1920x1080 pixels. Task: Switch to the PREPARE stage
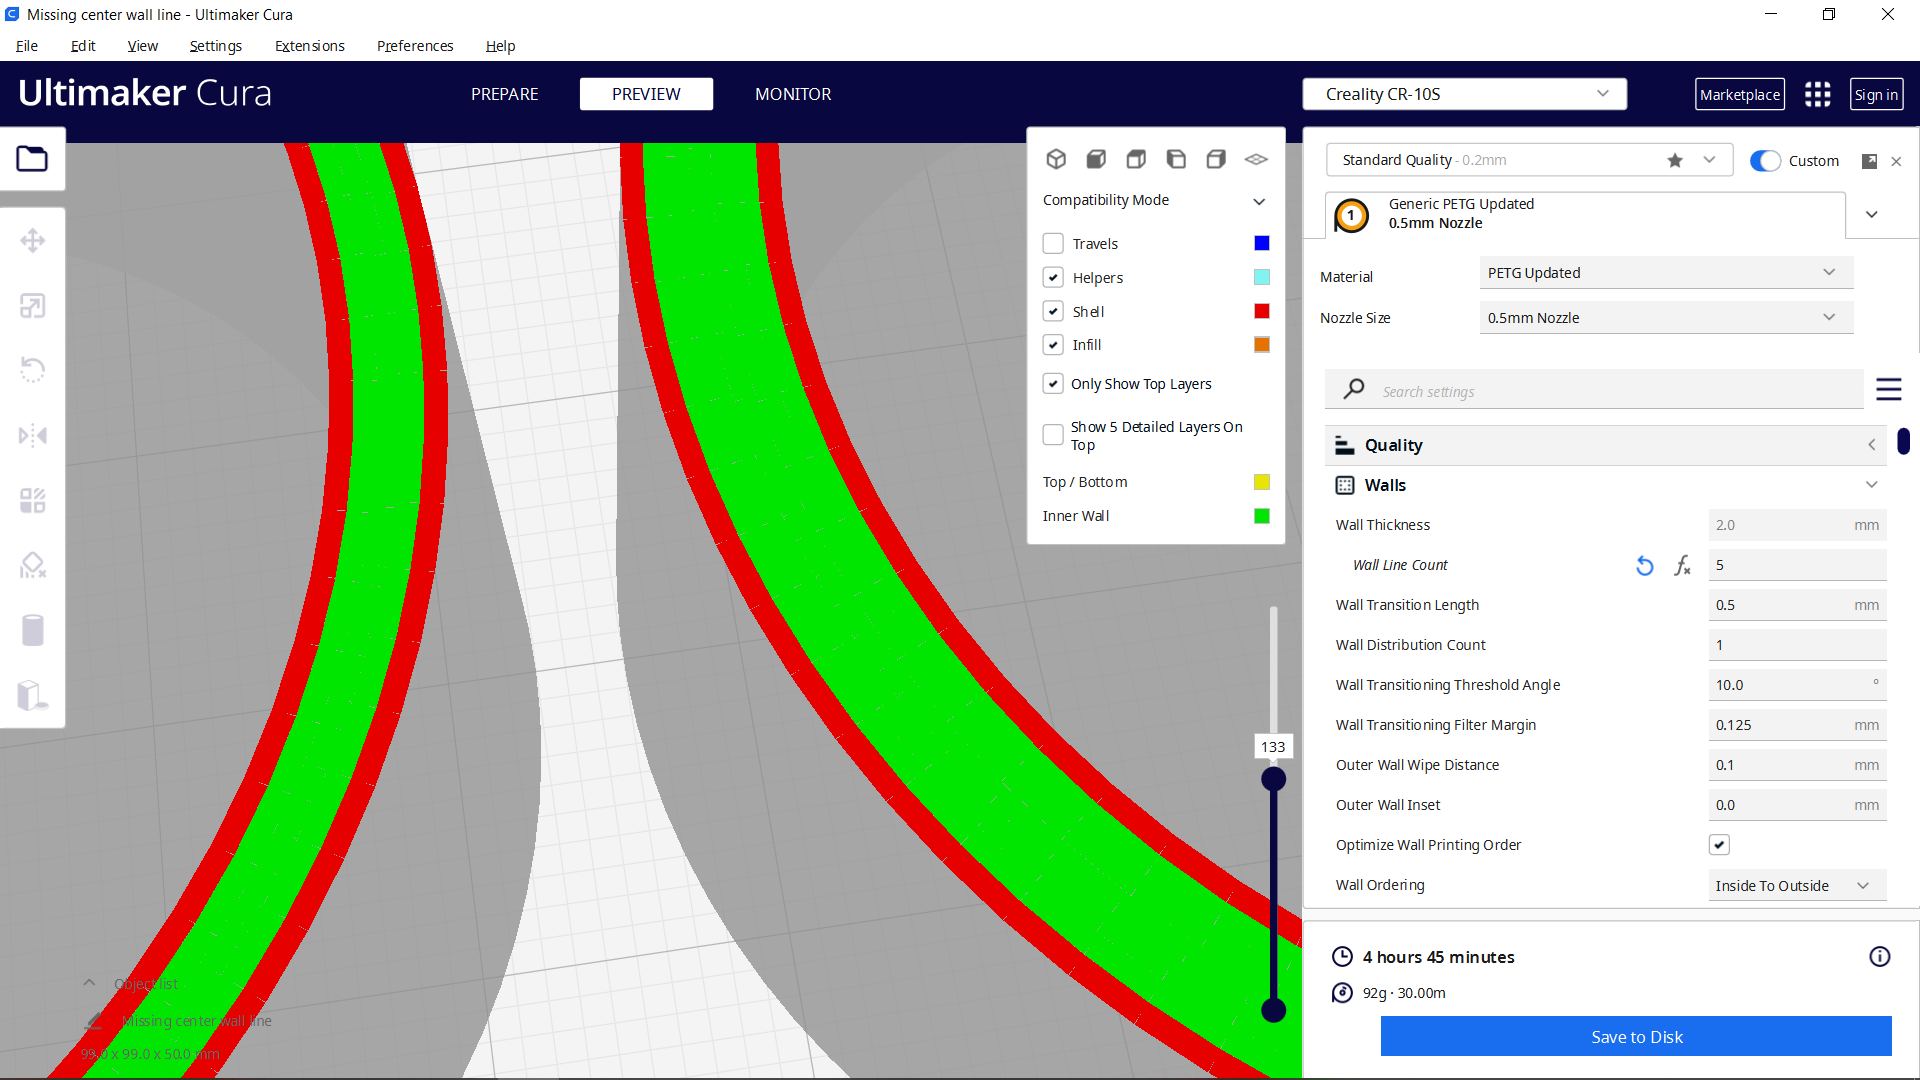[504, 94]
